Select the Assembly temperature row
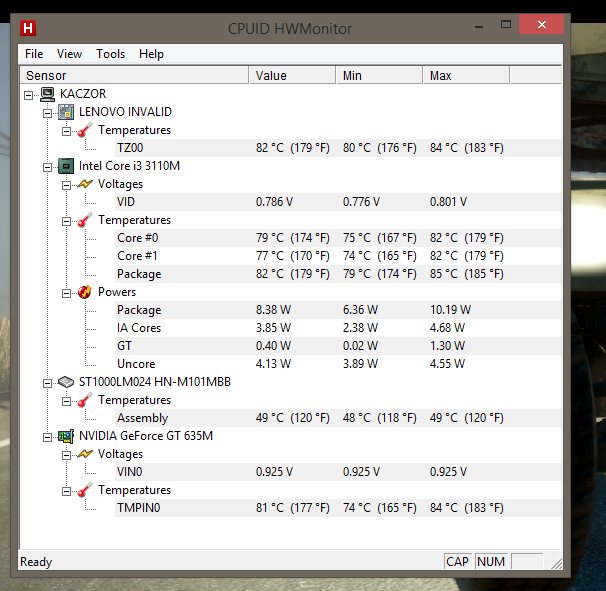 pyautogui.click(x=338, y=418)
